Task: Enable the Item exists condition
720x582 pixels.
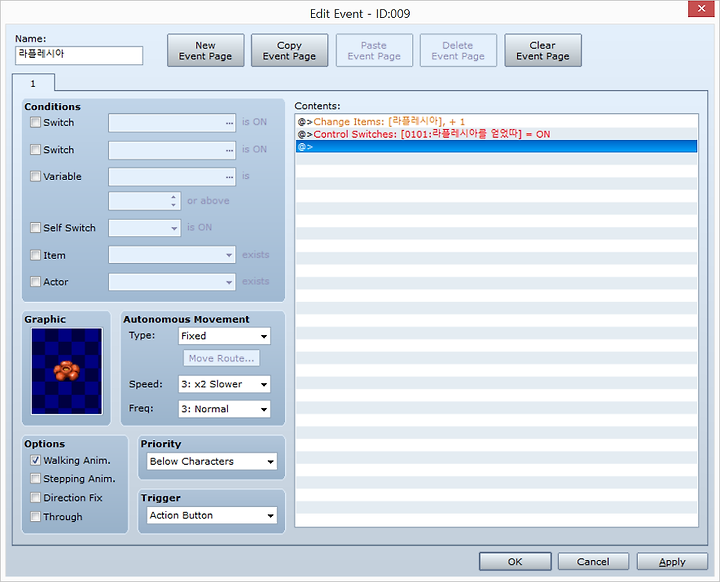Action: 35,255
